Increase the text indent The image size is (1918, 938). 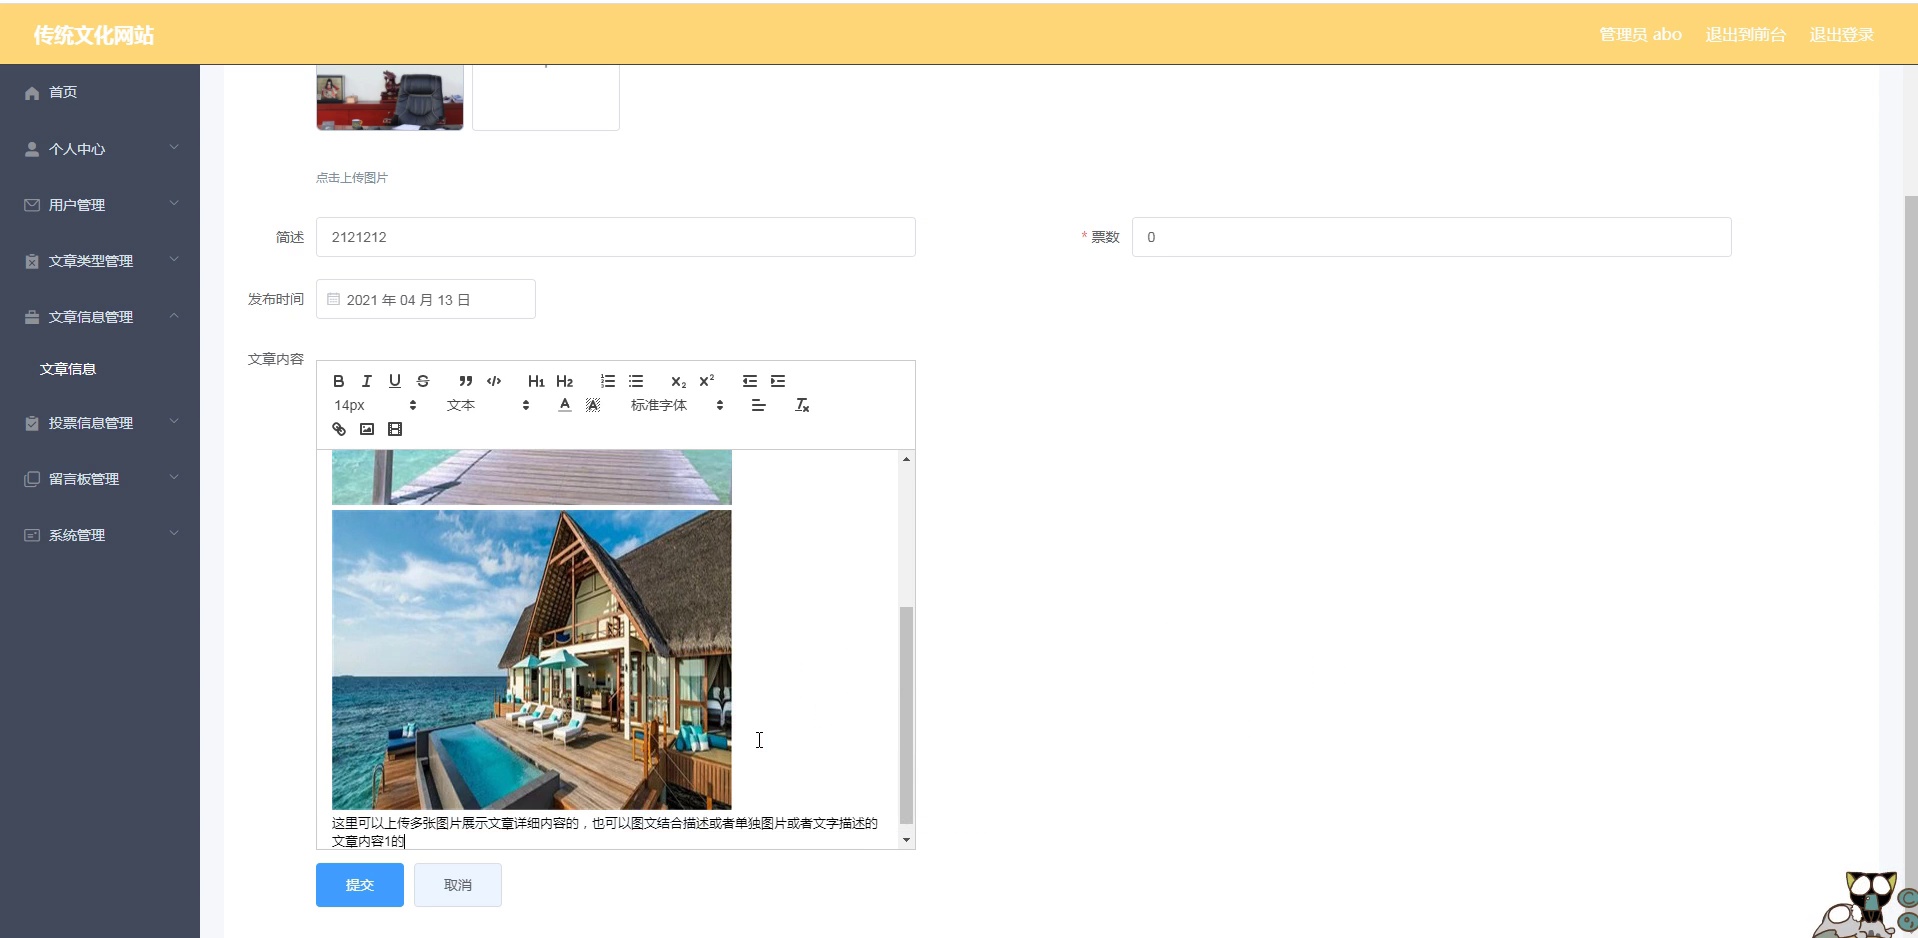click(x=778, y=381)
